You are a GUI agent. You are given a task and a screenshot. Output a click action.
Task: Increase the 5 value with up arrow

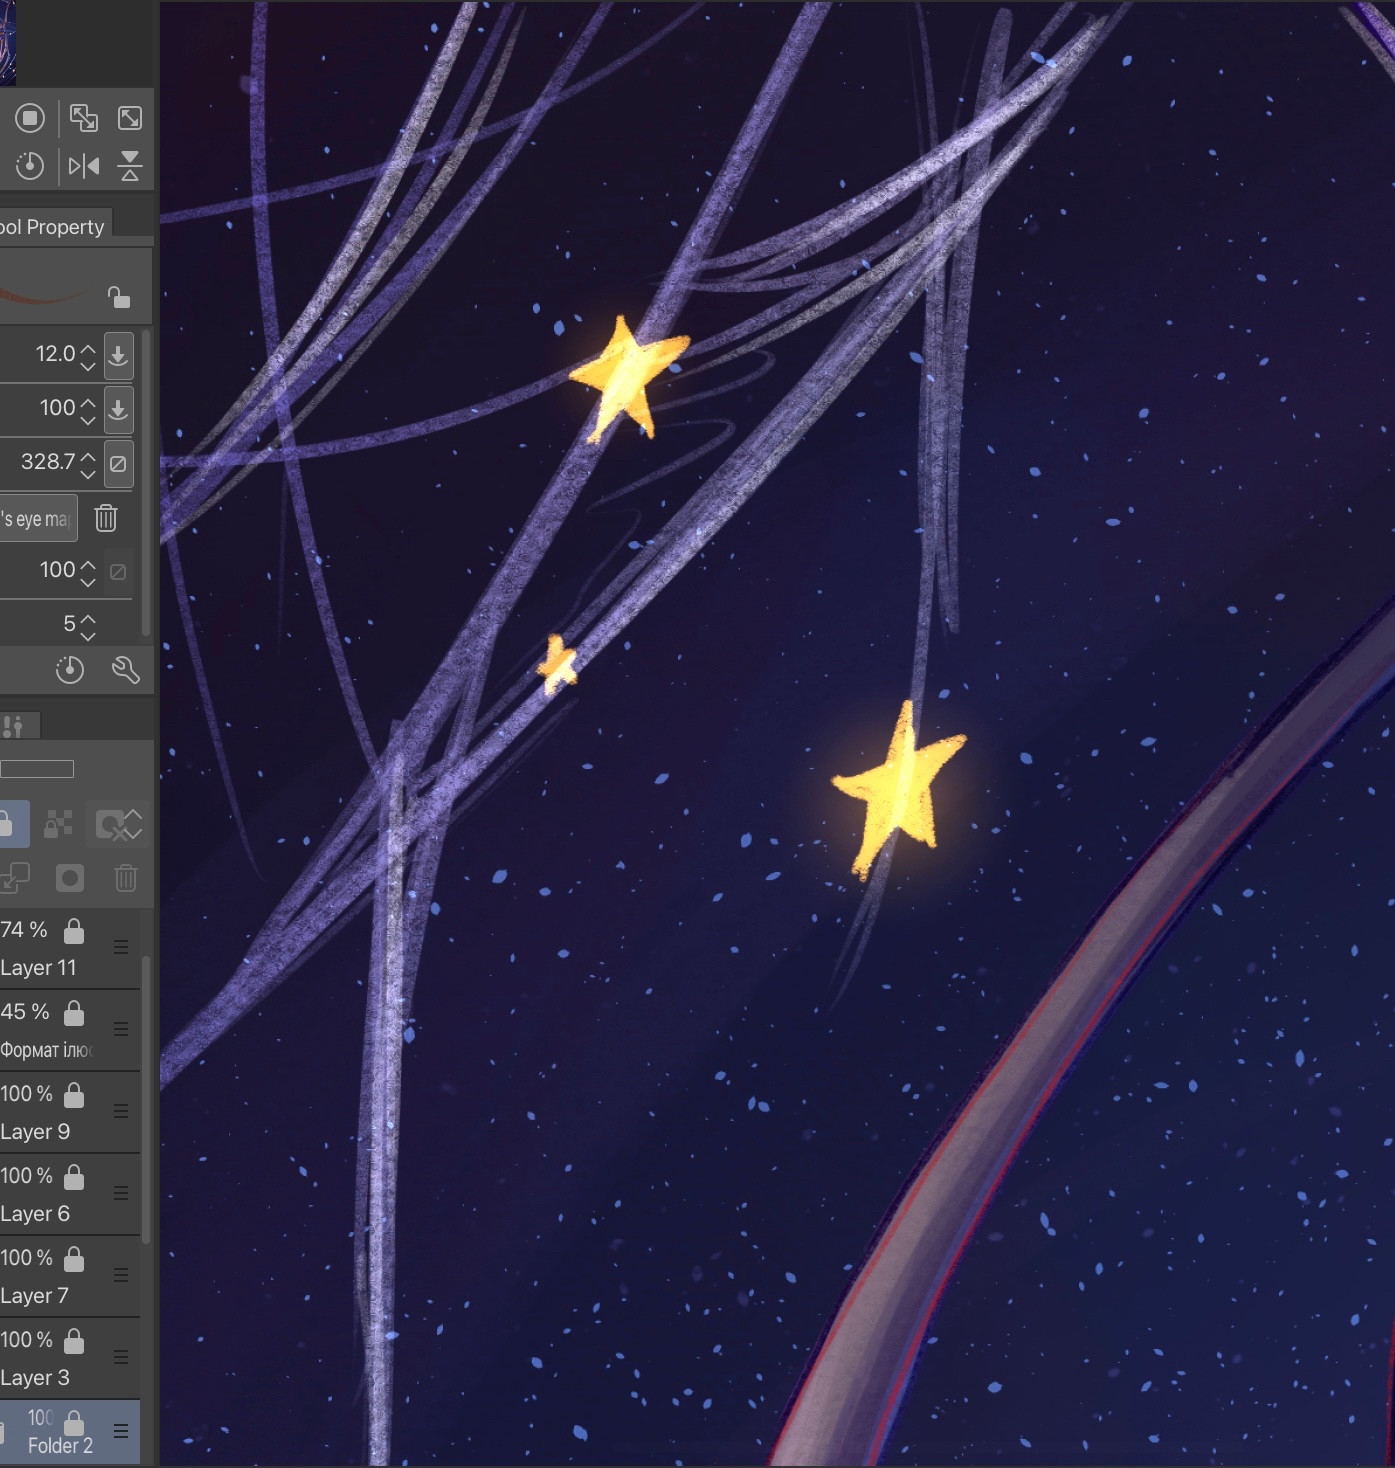click(88, 618)
